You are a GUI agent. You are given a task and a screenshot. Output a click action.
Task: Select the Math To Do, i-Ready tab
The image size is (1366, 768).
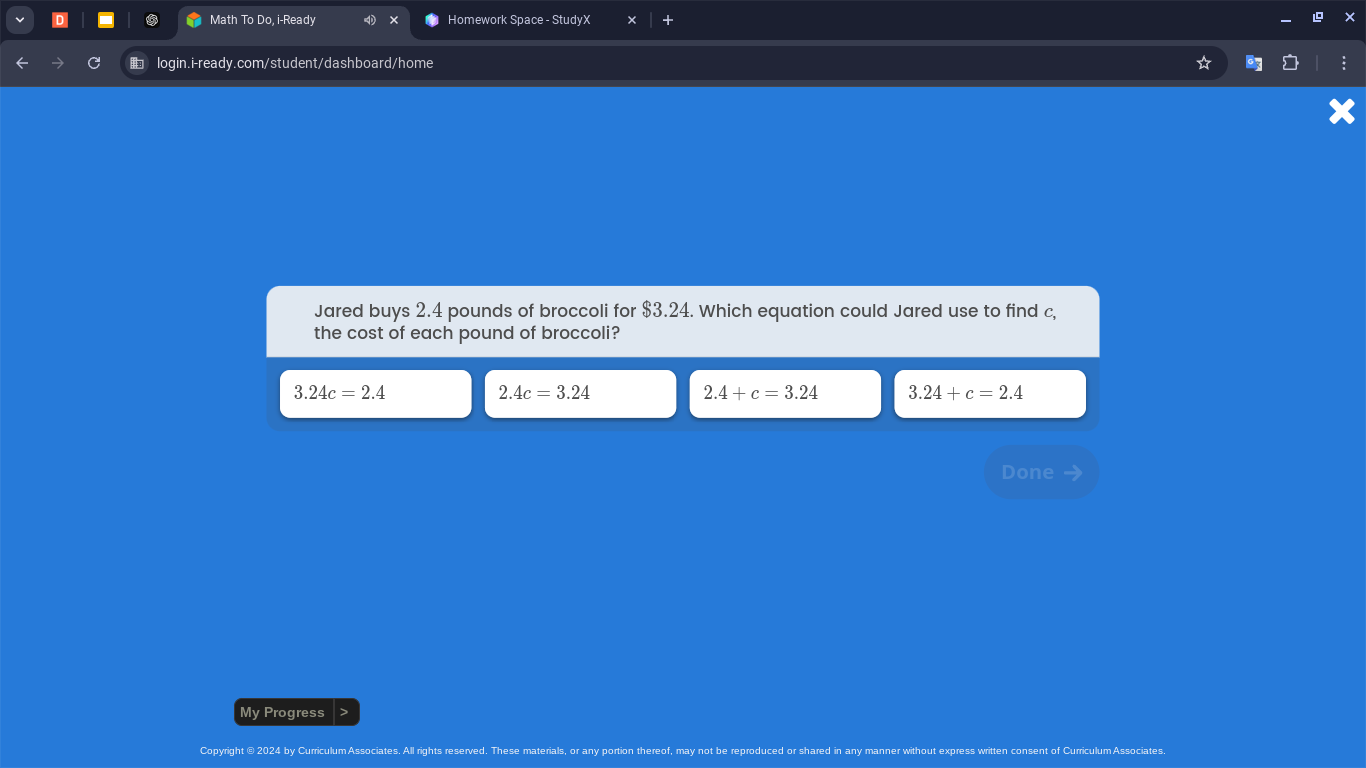(x=263, y=20)
